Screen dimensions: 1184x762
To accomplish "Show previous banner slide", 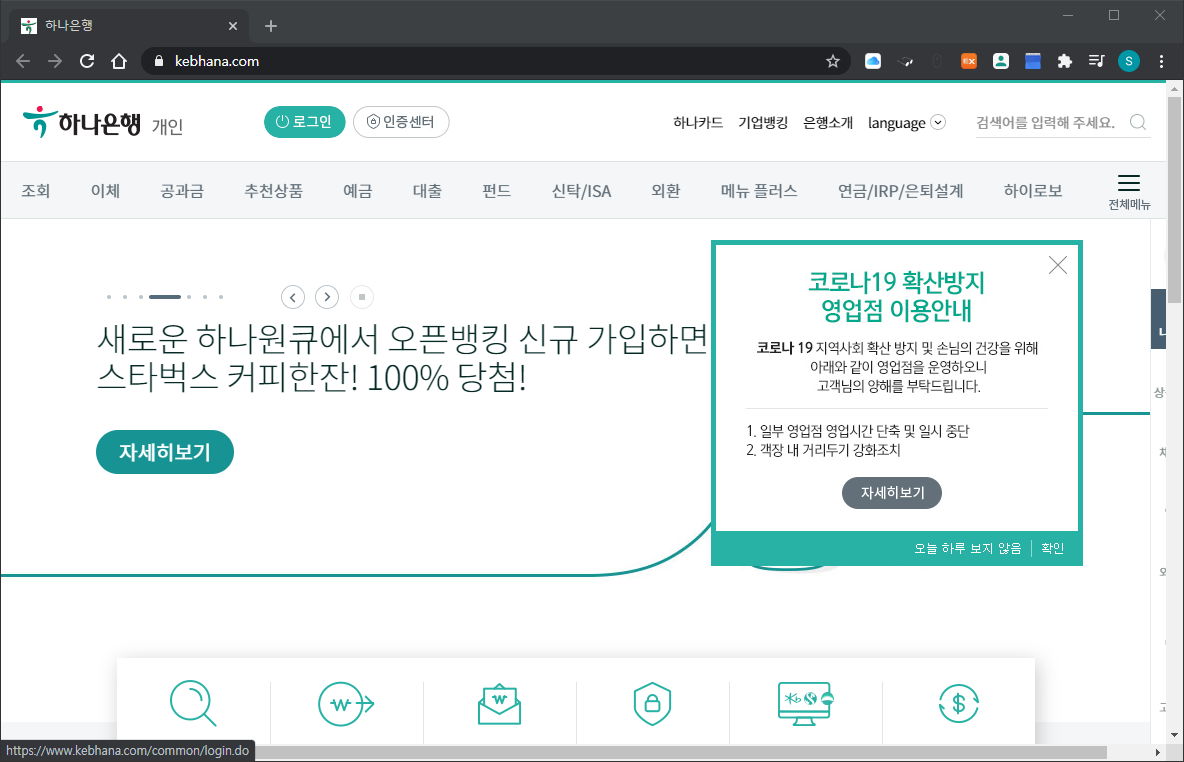I will coord(293,297).
